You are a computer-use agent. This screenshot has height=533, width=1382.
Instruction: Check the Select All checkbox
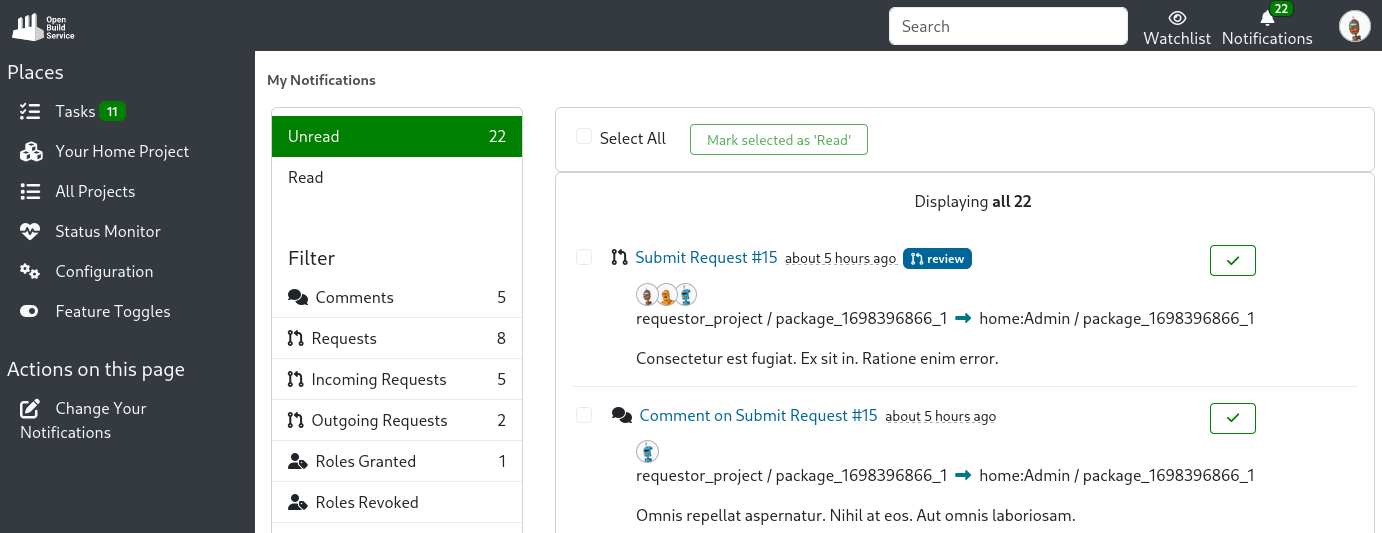click(x=584, y=137)
